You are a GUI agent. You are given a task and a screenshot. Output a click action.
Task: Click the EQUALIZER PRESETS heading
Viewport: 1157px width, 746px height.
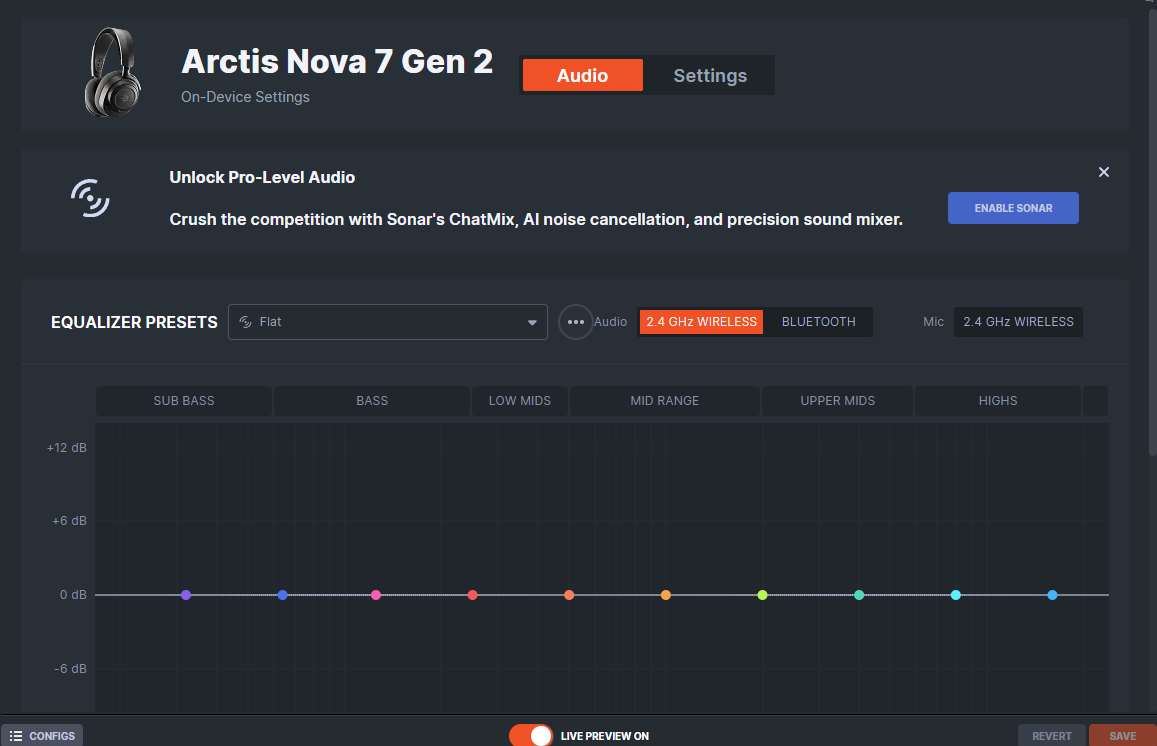(134, 322)
